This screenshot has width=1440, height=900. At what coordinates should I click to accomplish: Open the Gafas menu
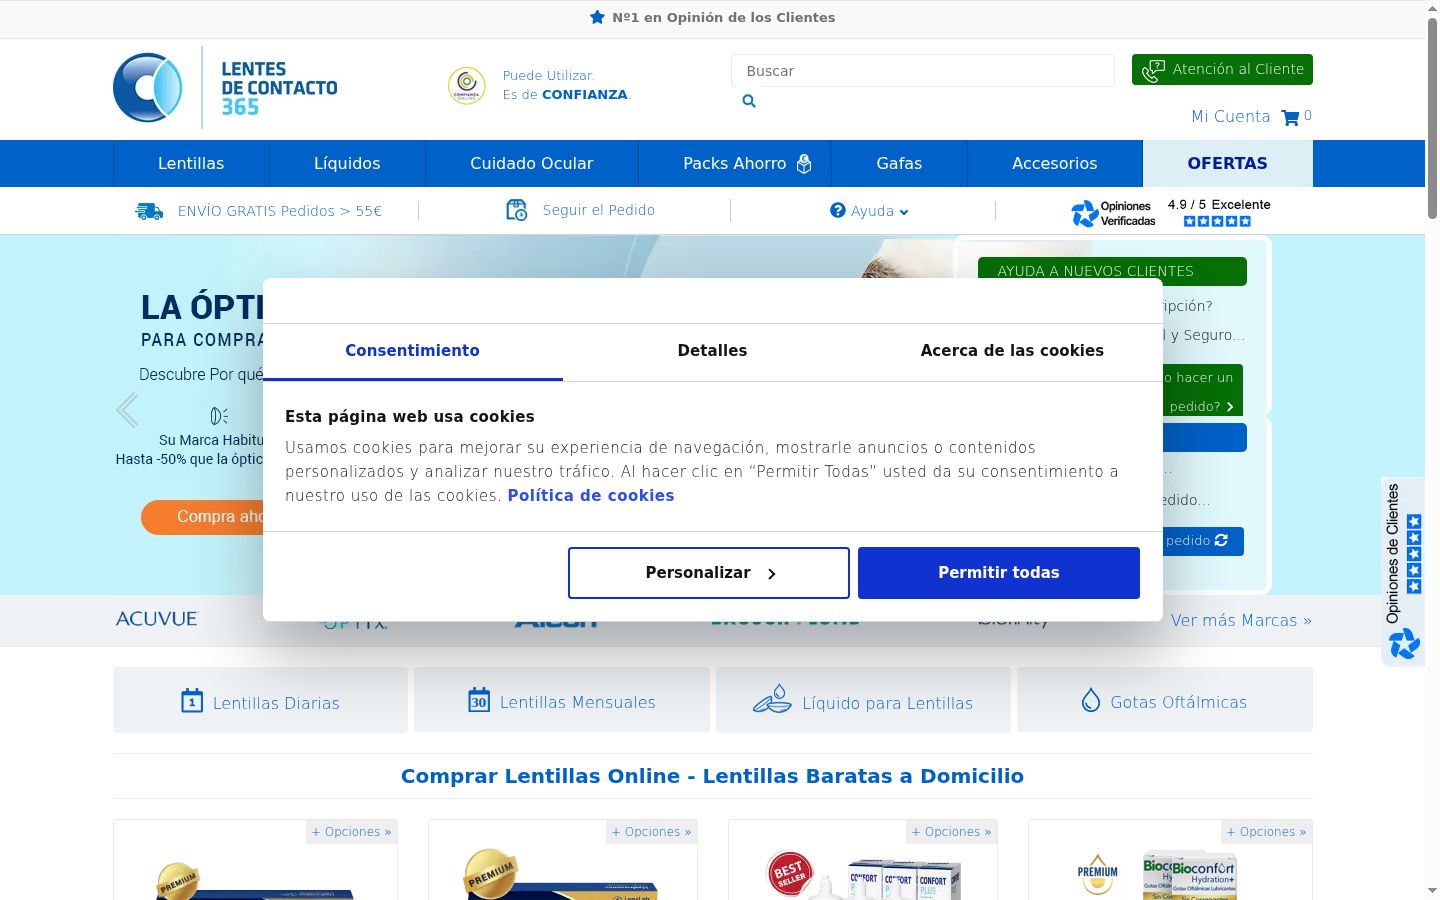(x=899, y=164)
